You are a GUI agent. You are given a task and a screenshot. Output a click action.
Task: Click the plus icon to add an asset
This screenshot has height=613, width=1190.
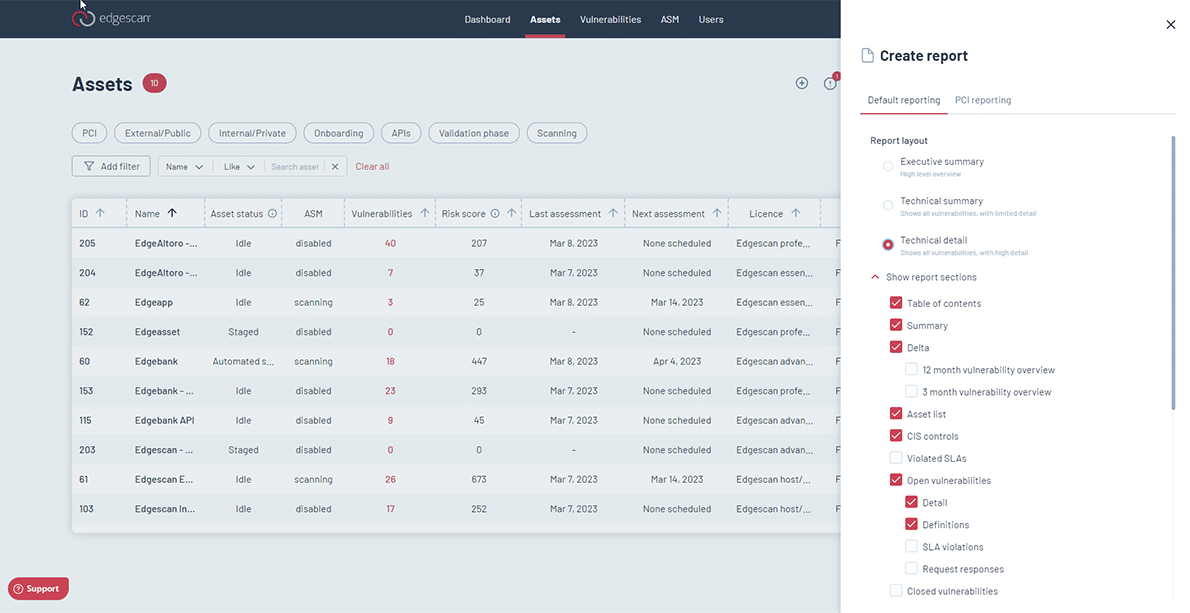click(x=801, y=83)
